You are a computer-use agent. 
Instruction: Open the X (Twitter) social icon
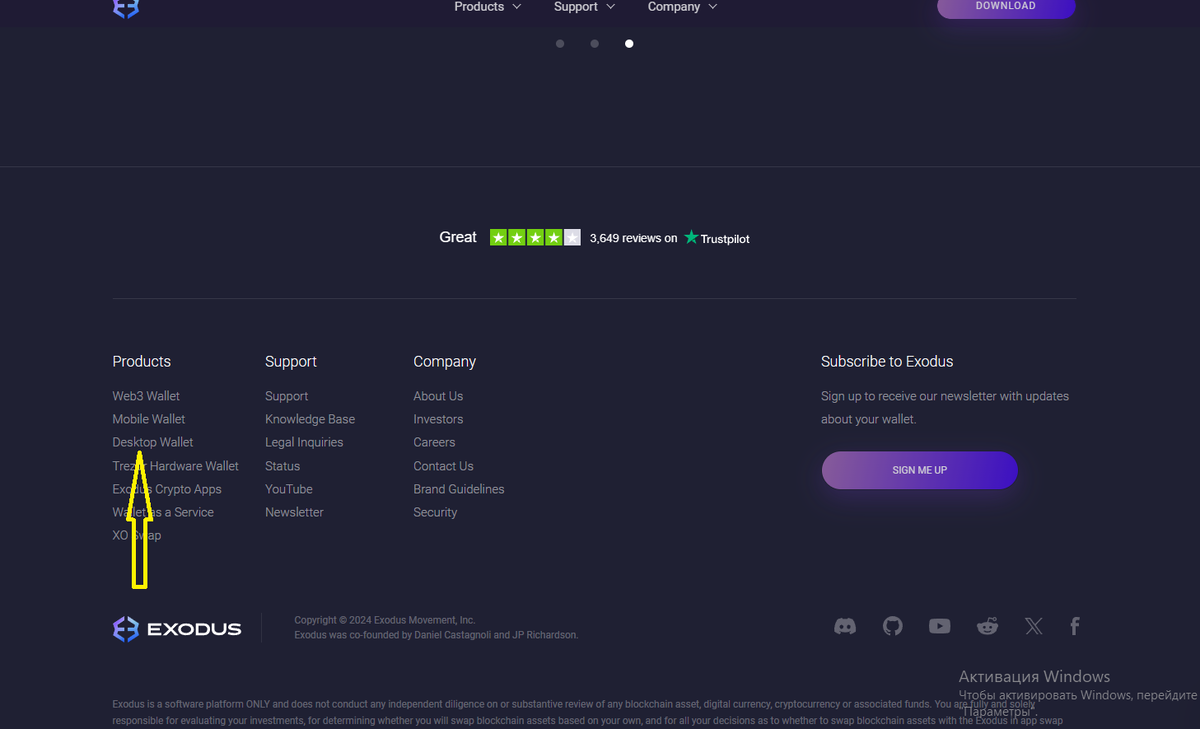click(x=1033, y=626)
